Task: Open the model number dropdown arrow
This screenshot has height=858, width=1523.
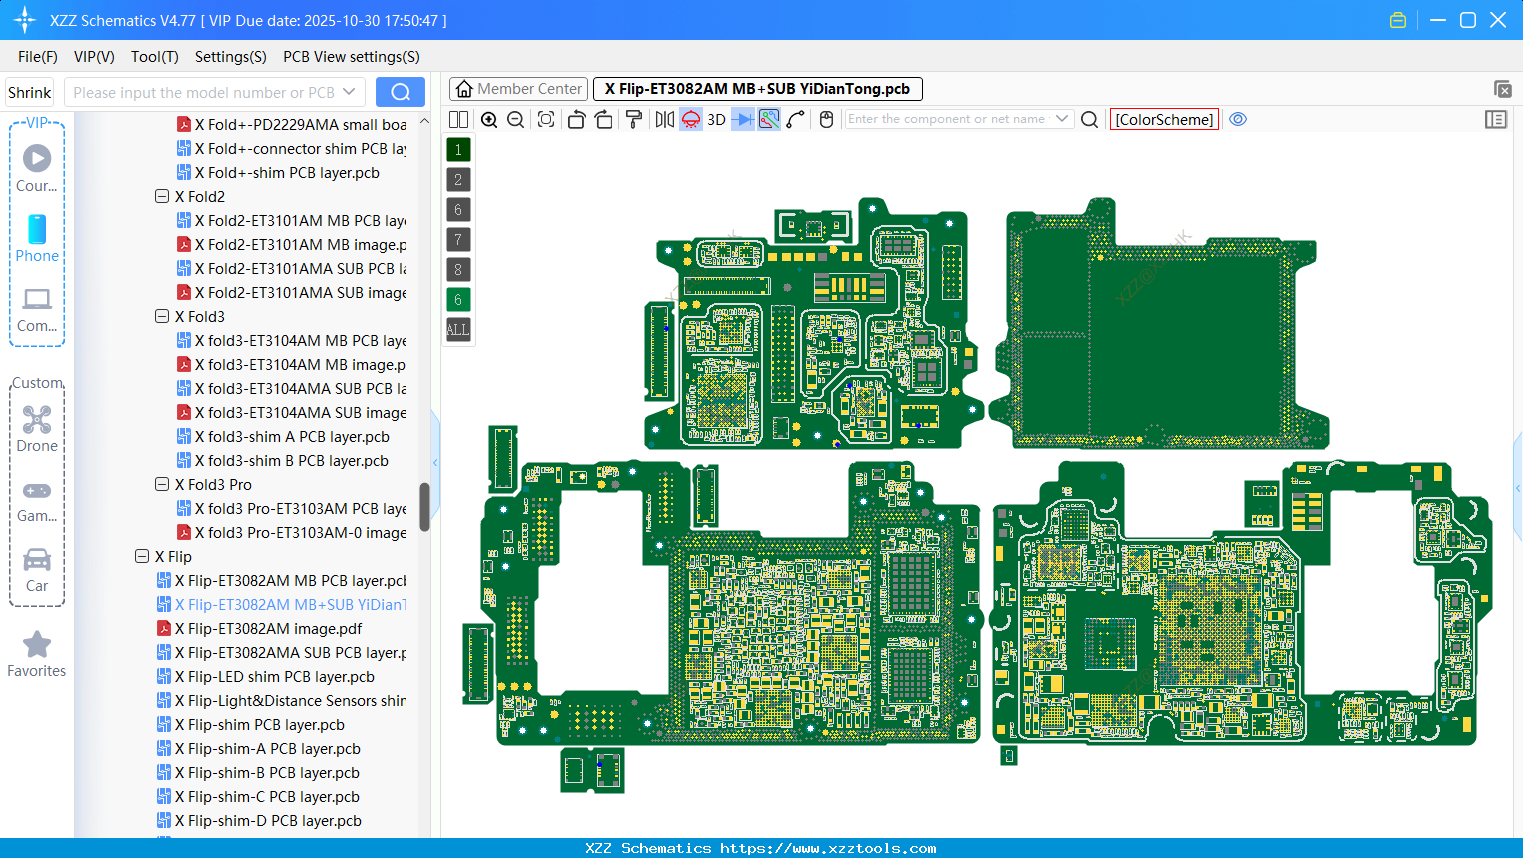Action: click(x=349, y=92)
